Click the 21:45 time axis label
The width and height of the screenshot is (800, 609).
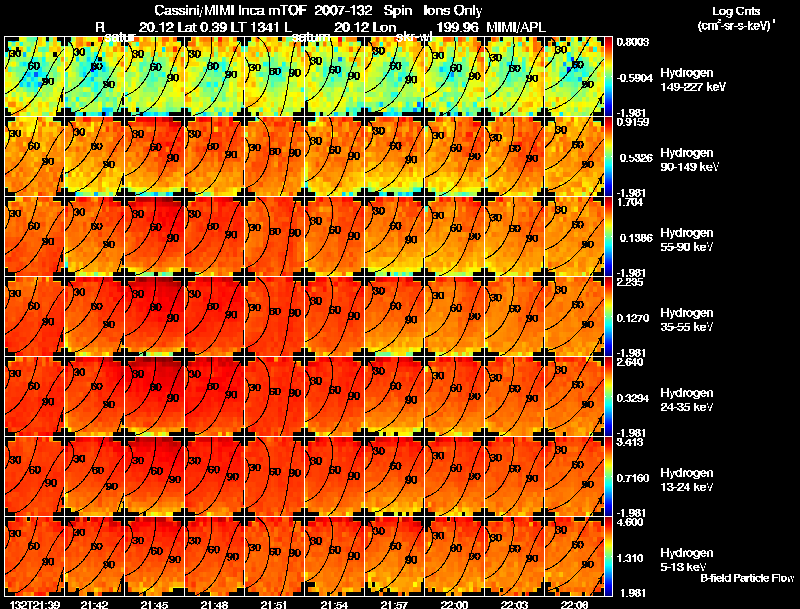(x=154, y=604)
